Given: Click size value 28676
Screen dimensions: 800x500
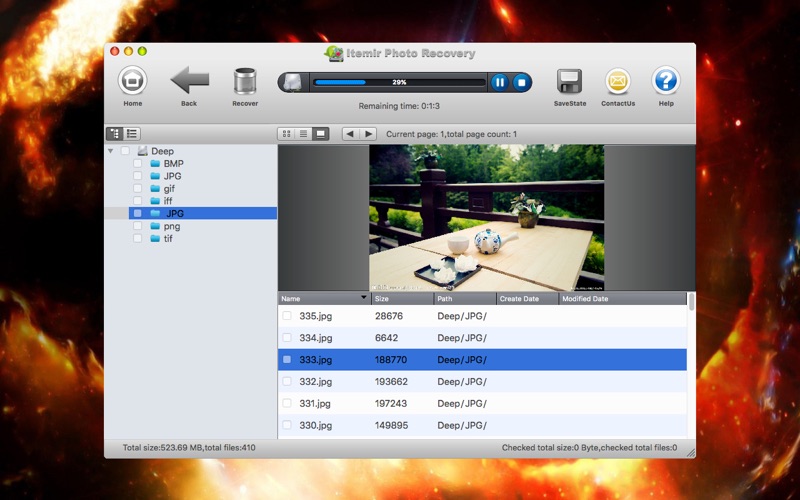Looking at the screenshot, I should tap(389, 316).
